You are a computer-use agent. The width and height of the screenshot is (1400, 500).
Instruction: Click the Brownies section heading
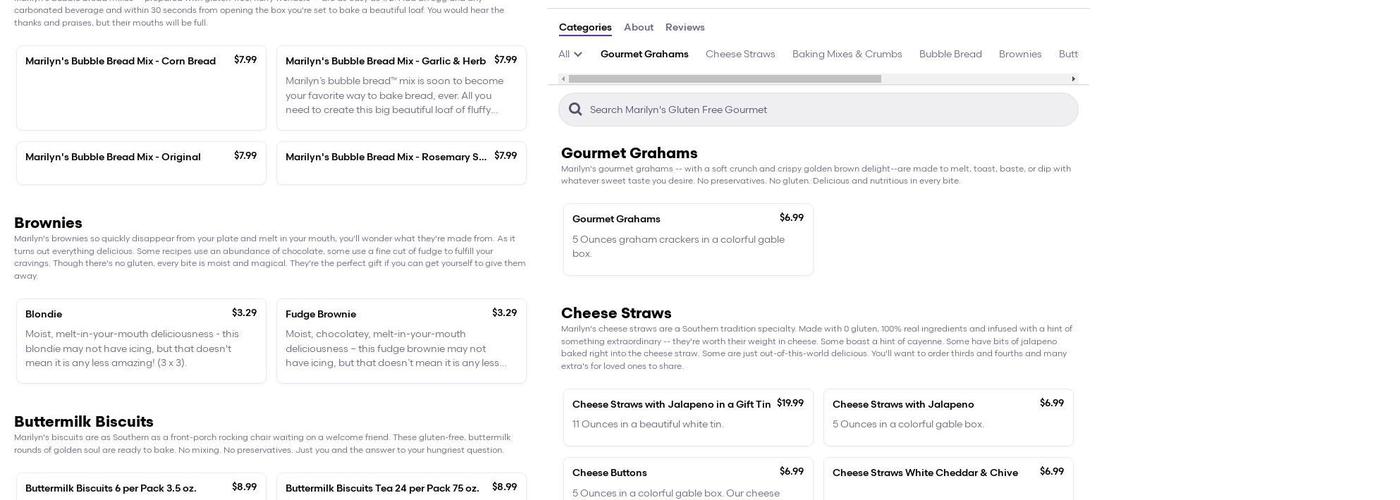click(48, 223)
